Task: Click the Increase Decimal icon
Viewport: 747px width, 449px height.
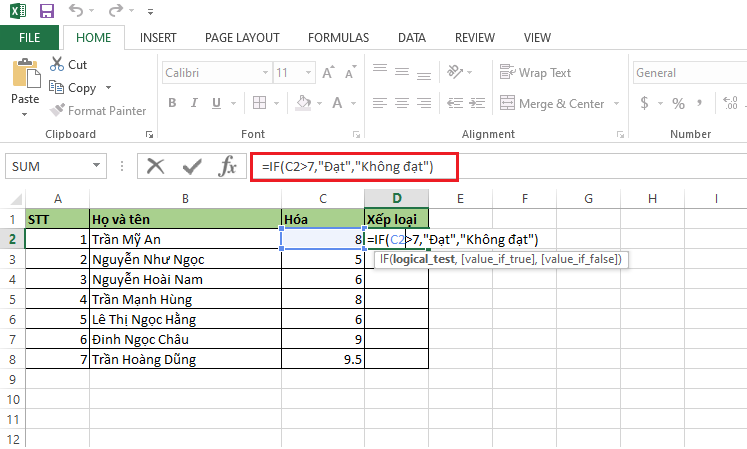Action: (730, 103)
